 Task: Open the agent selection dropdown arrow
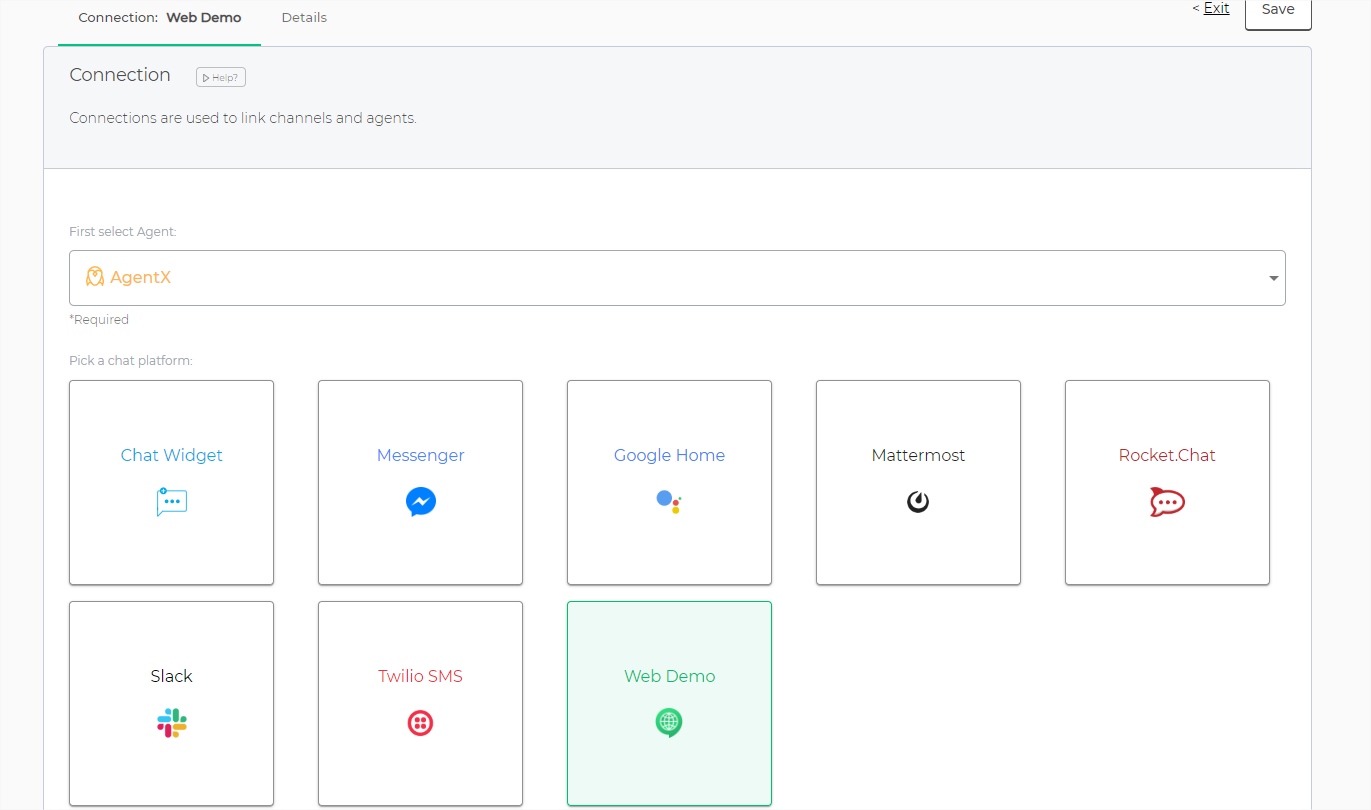1274,278
